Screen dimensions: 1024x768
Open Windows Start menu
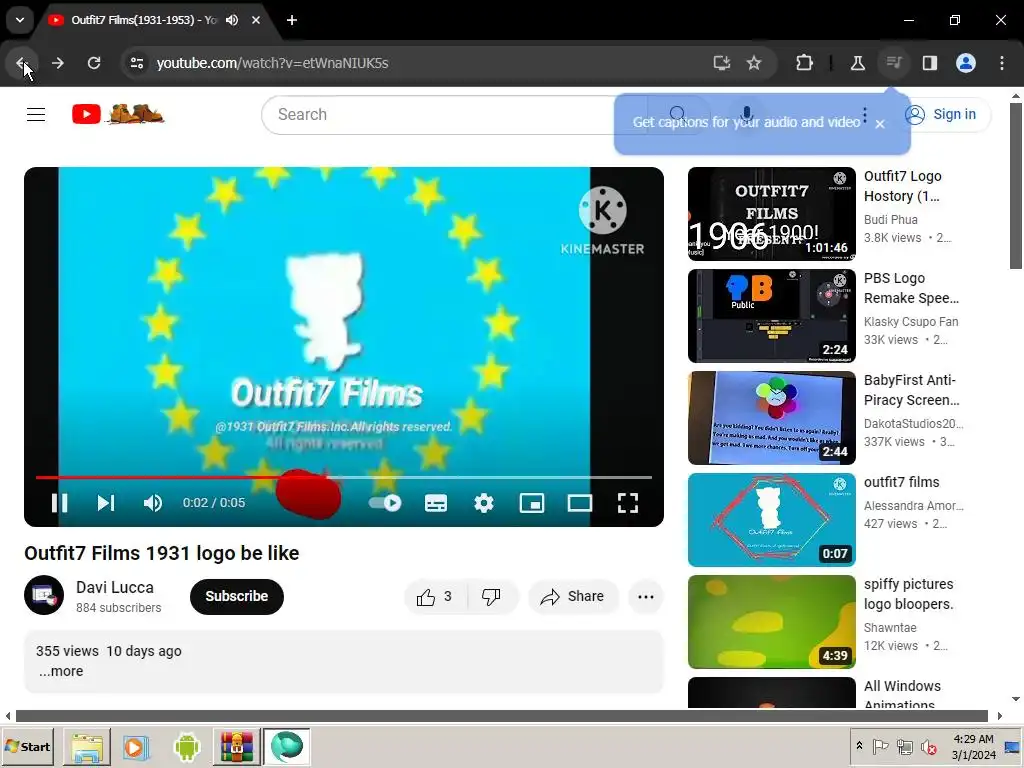[x=27, y=746]
